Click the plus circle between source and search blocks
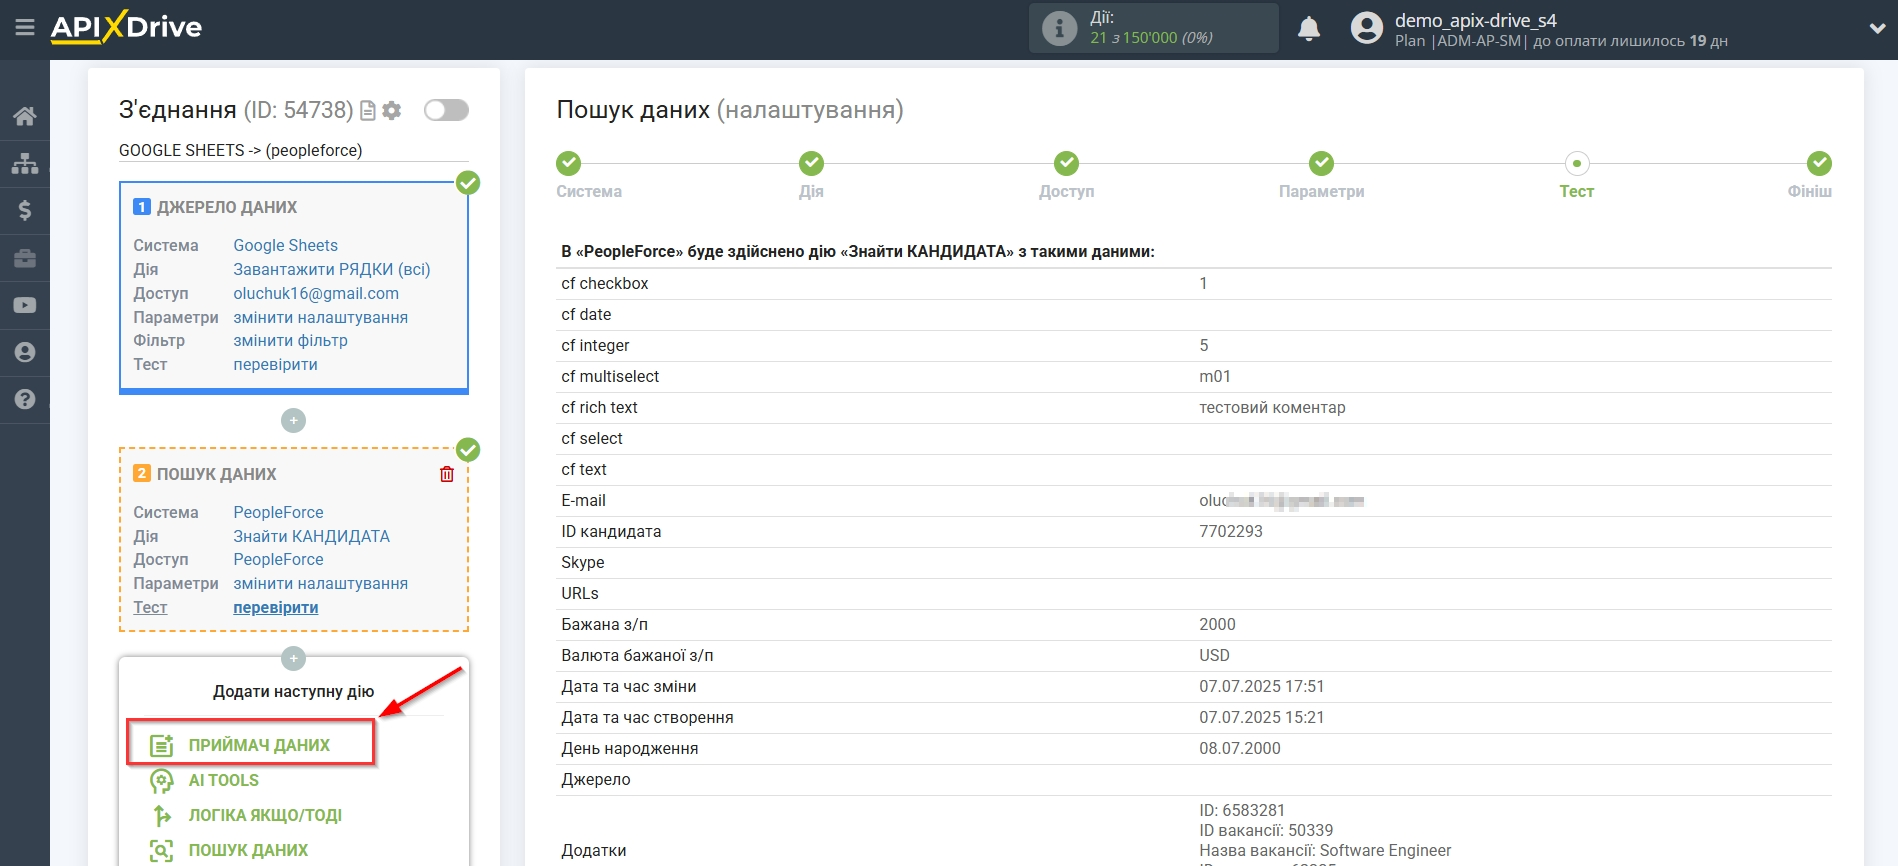The image size is (1898, 866). [293, 421]
